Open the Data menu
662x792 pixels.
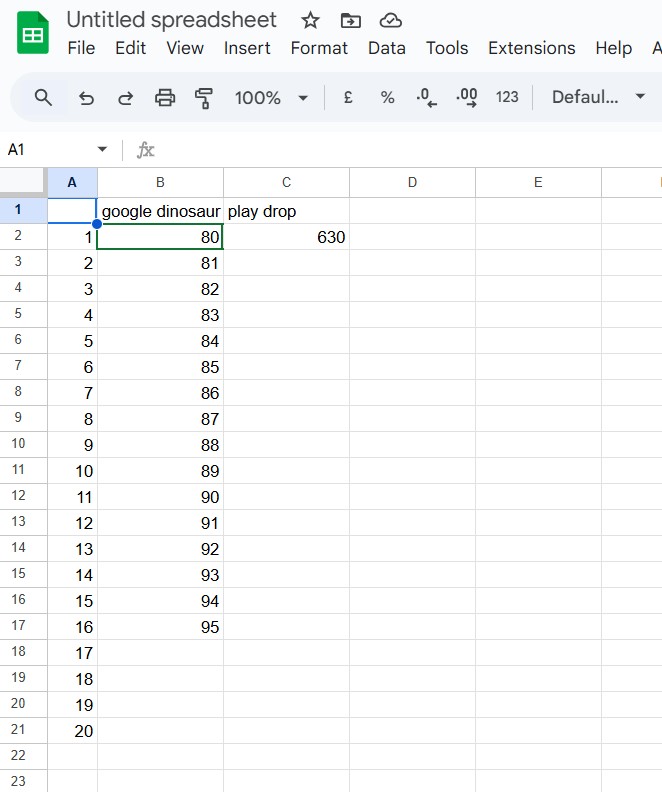click(387, 48)
